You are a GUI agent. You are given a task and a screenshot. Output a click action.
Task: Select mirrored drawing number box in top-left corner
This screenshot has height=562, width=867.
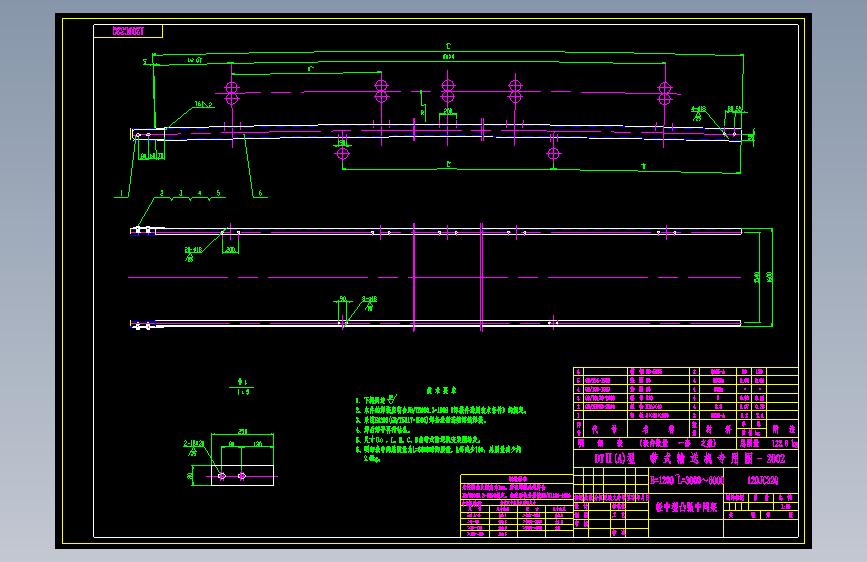point(128,31)
